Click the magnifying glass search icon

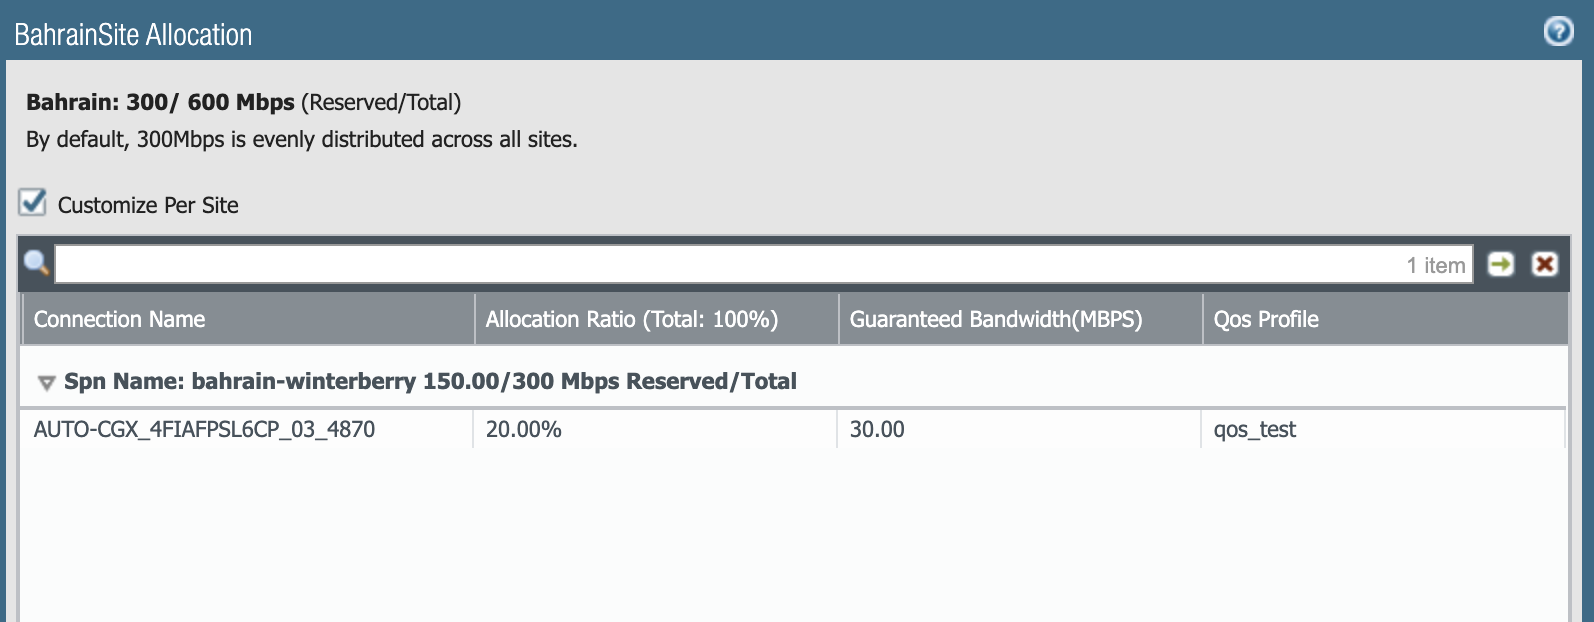[x=37, y=264]
